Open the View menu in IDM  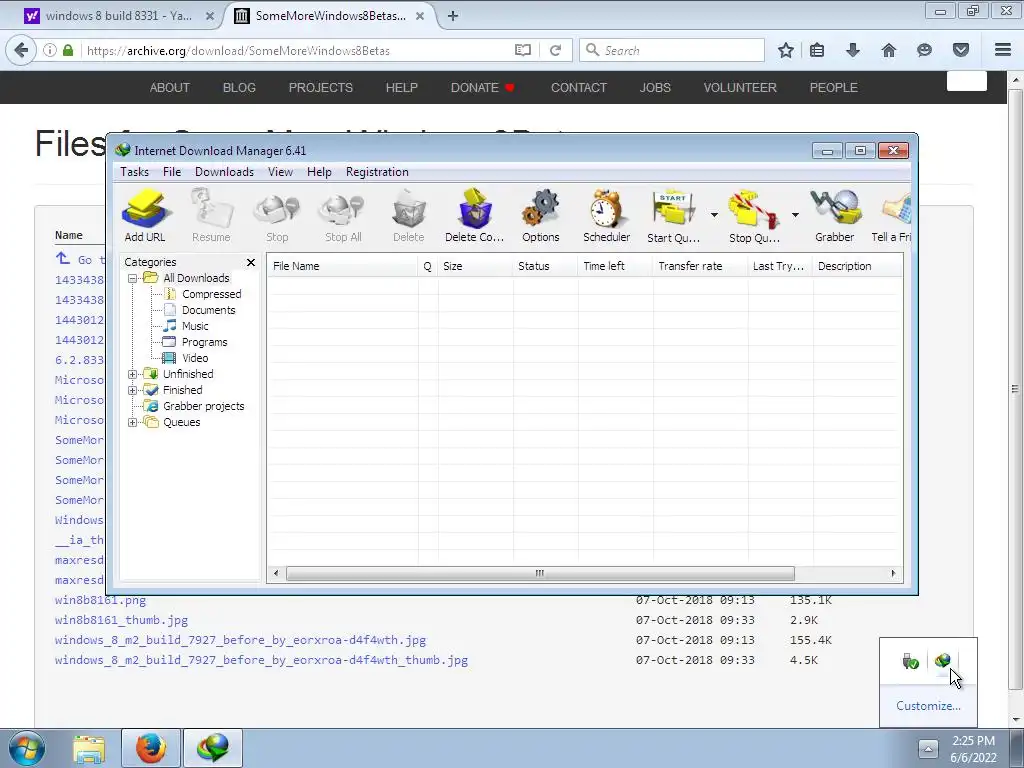pos(280,172)
